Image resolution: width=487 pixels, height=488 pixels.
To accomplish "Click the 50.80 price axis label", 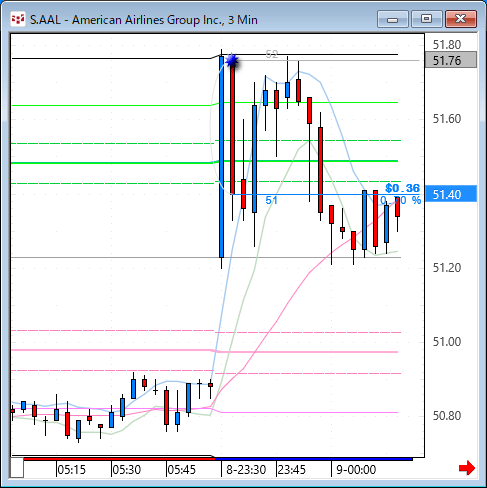I will pos(447,416).
